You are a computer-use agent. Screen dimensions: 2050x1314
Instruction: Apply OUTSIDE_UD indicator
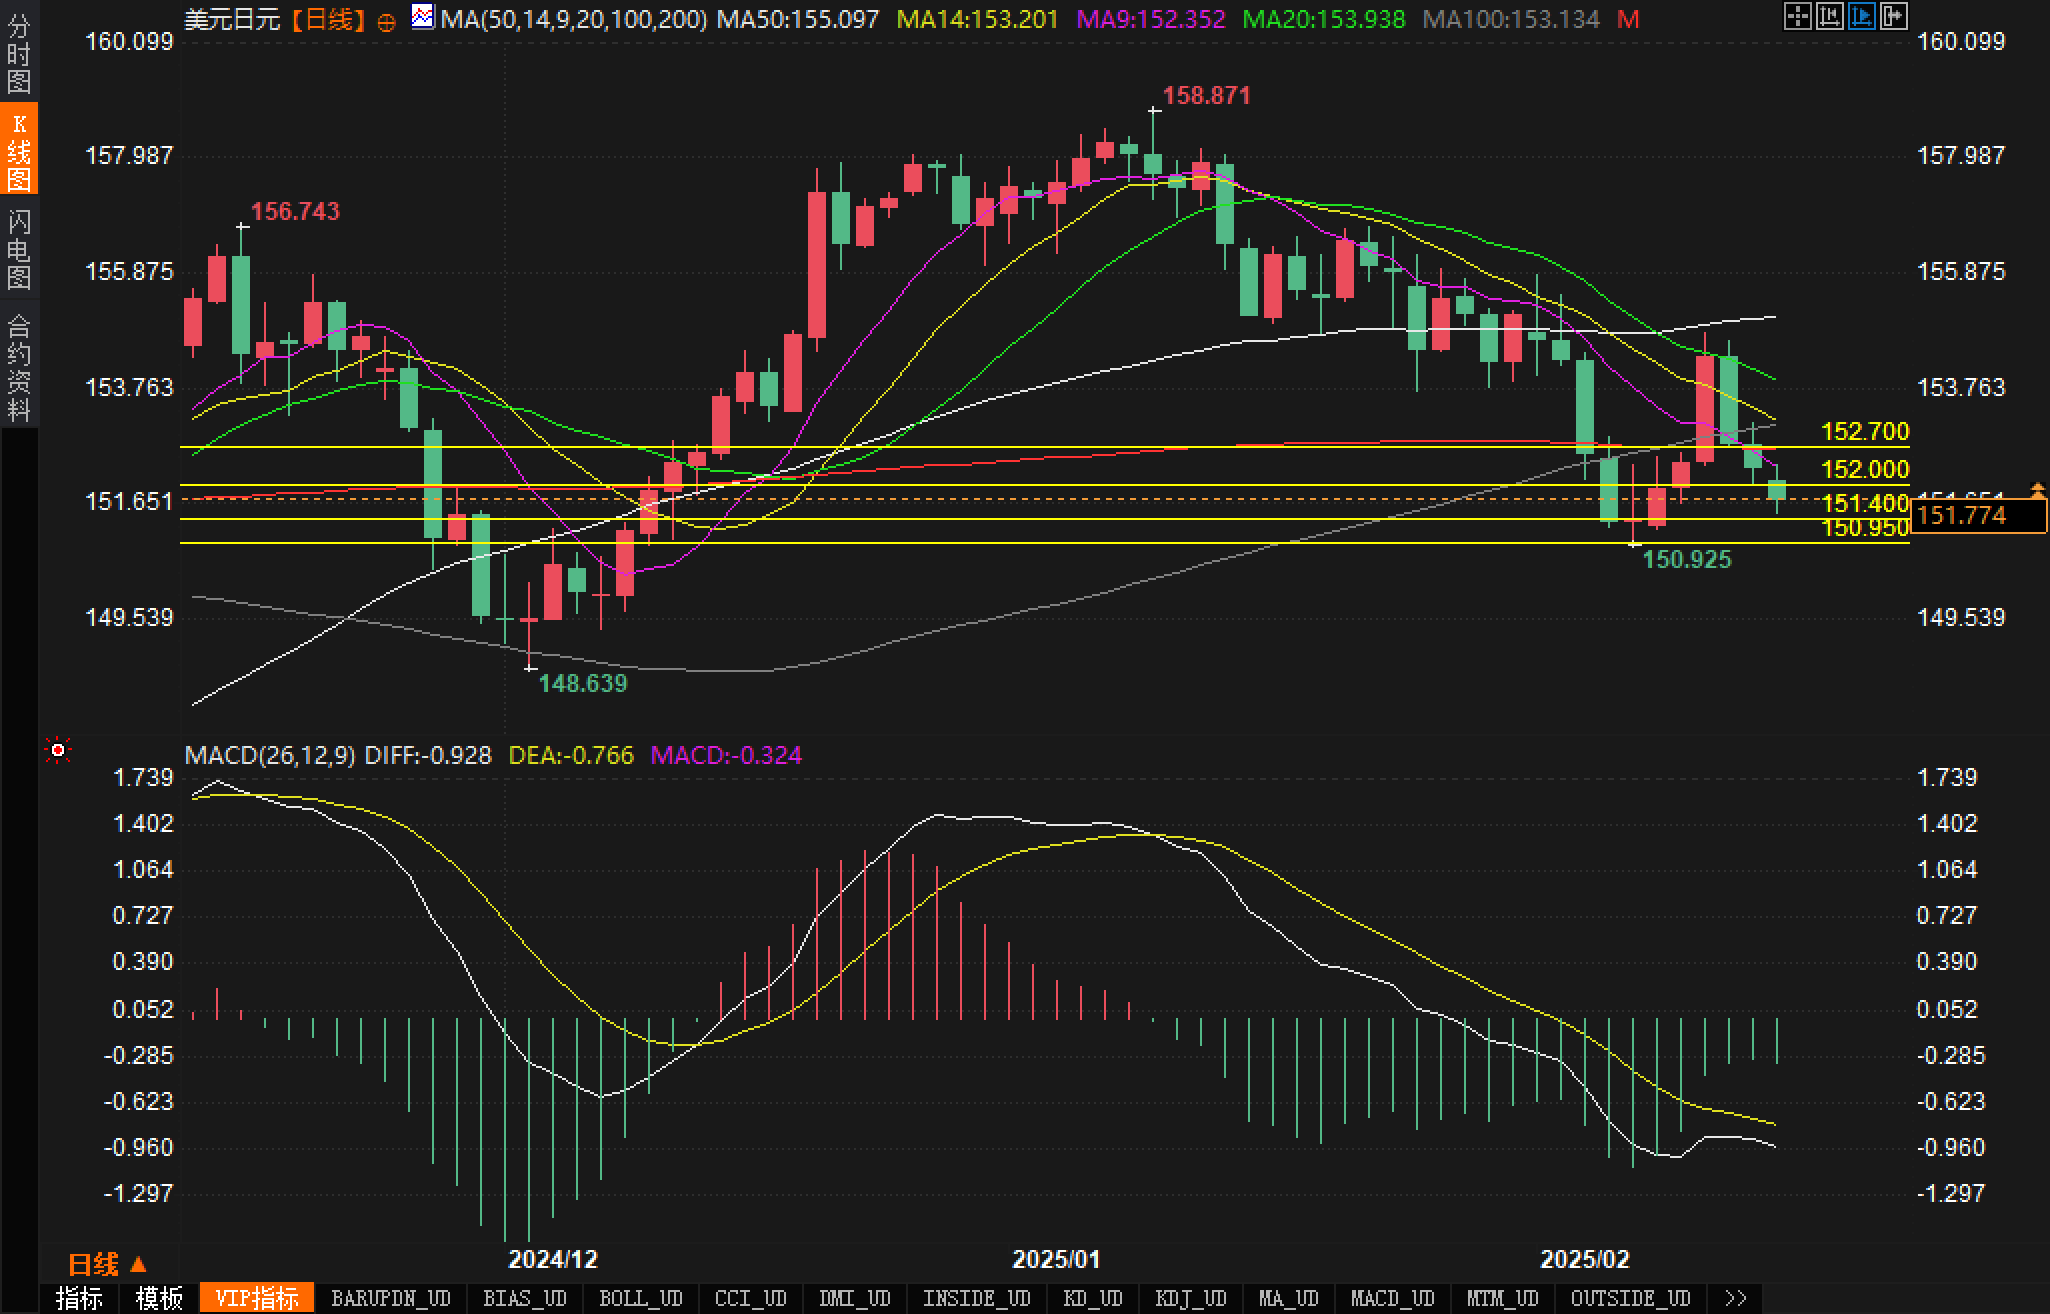point(1631,1298)
